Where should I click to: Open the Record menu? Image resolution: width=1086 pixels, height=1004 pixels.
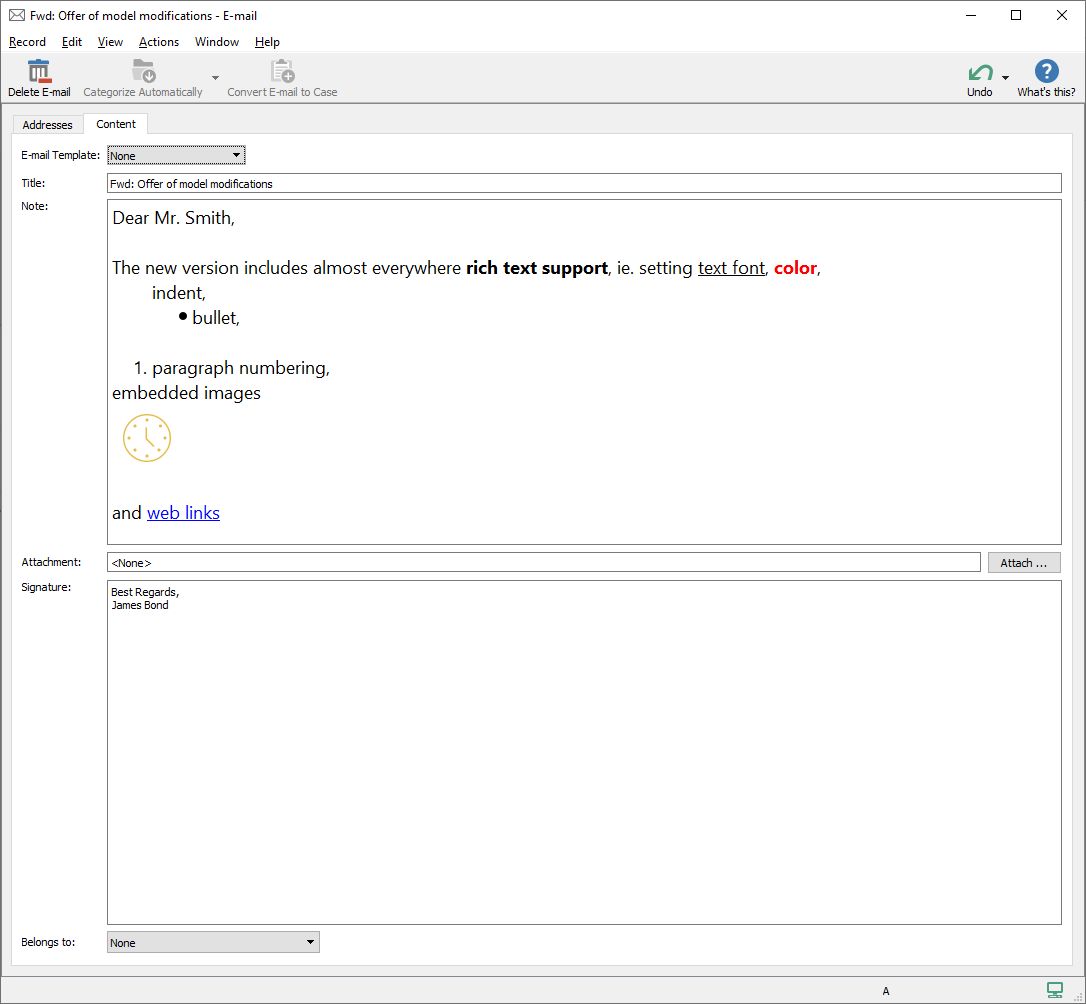pyautogui.click(x=27, y=42)
